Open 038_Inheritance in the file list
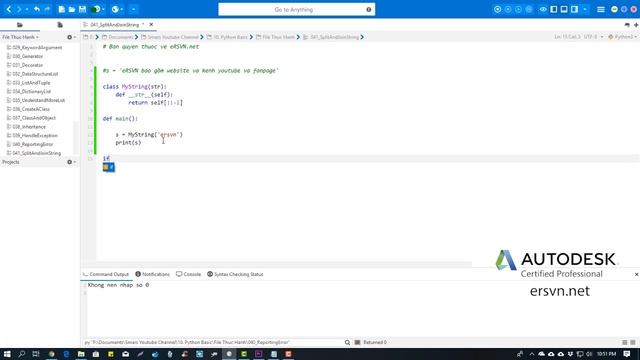 tap(26, 127)
